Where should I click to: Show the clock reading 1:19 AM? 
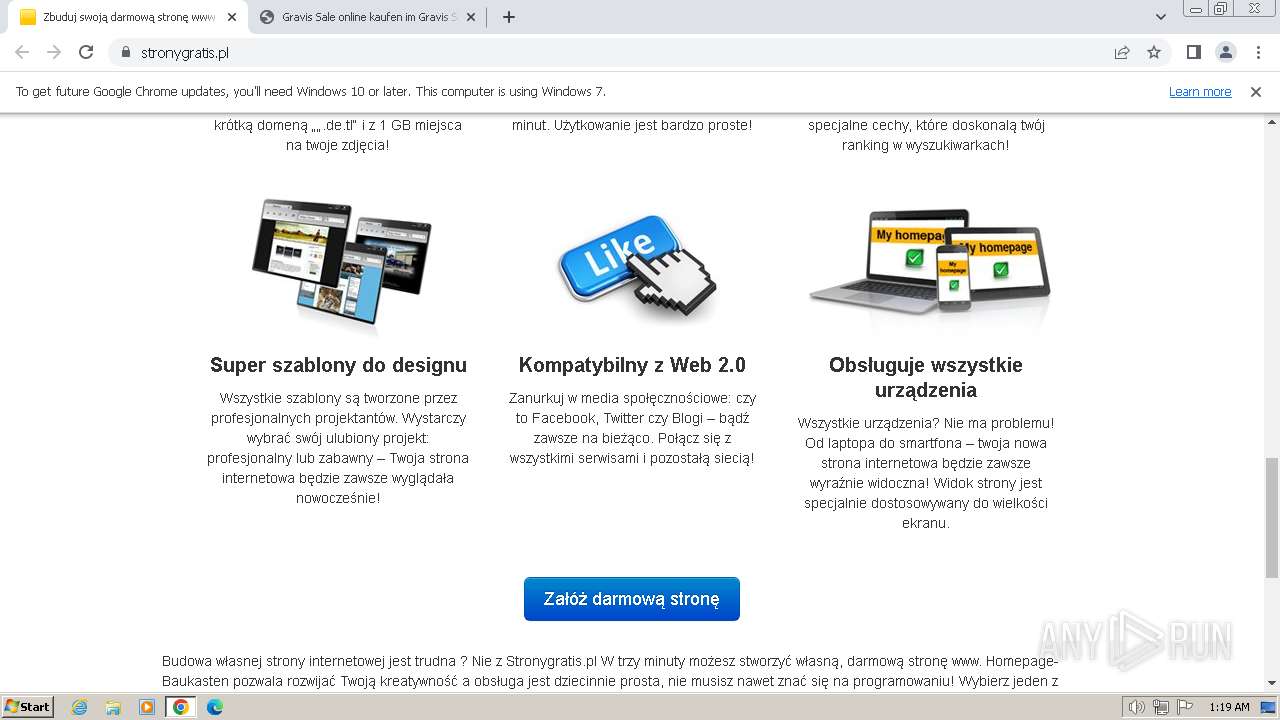(x=1229, y=707)
